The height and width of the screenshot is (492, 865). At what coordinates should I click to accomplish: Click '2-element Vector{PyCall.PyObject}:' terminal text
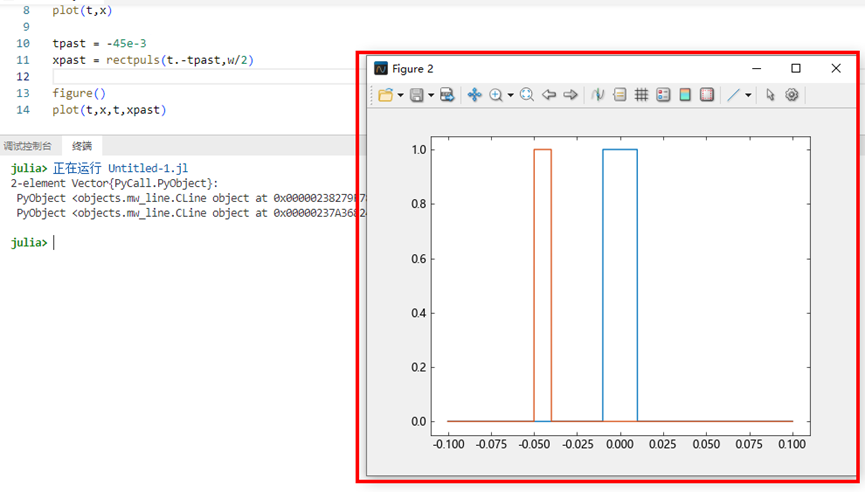[x=114, y=183]
